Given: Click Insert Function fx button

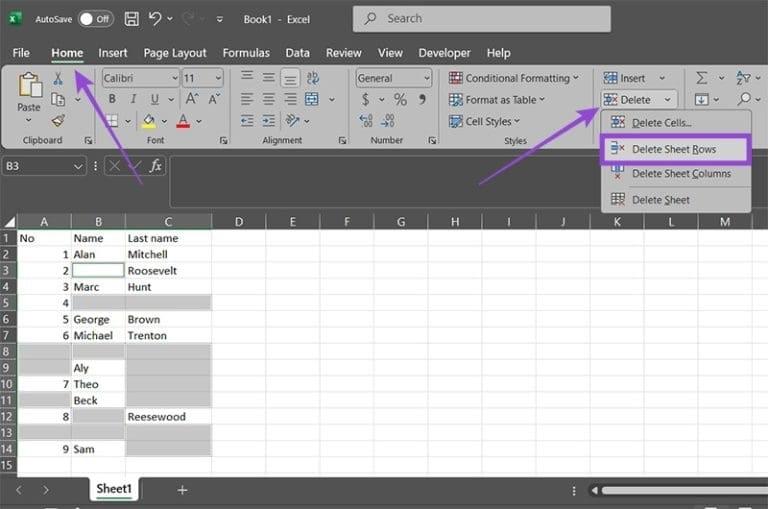Looking at the screenshot, I should (x=156, y=166).
